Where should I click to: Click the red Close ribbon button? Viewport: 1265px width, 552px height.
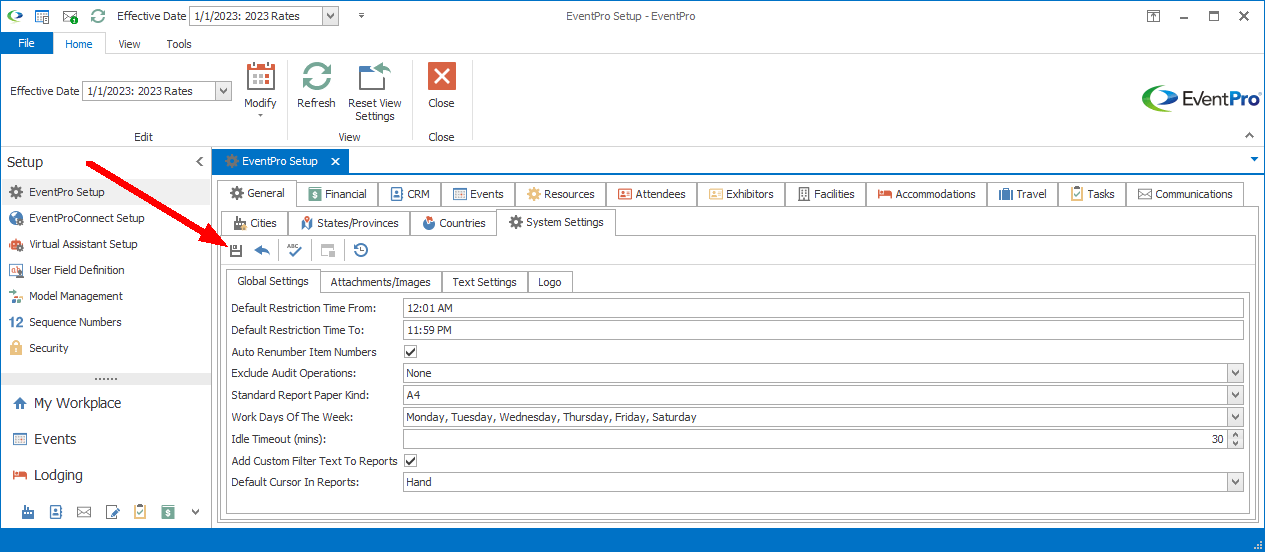441,86
